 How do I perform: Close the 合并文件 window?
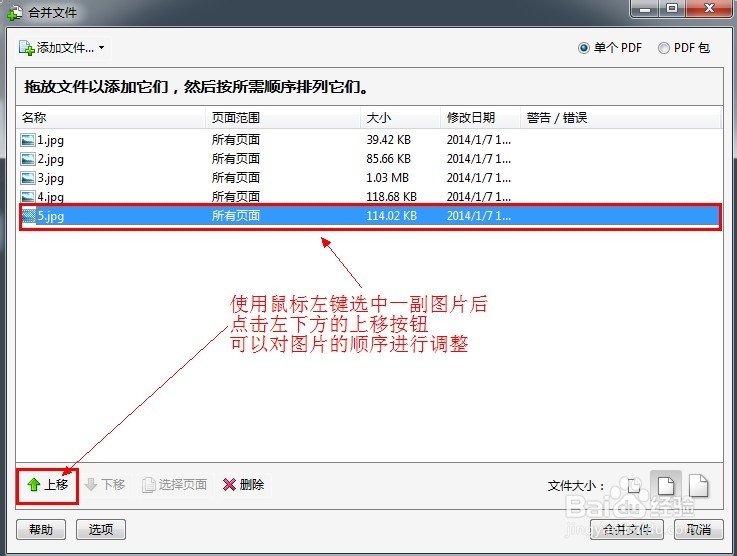coord(709,8)
